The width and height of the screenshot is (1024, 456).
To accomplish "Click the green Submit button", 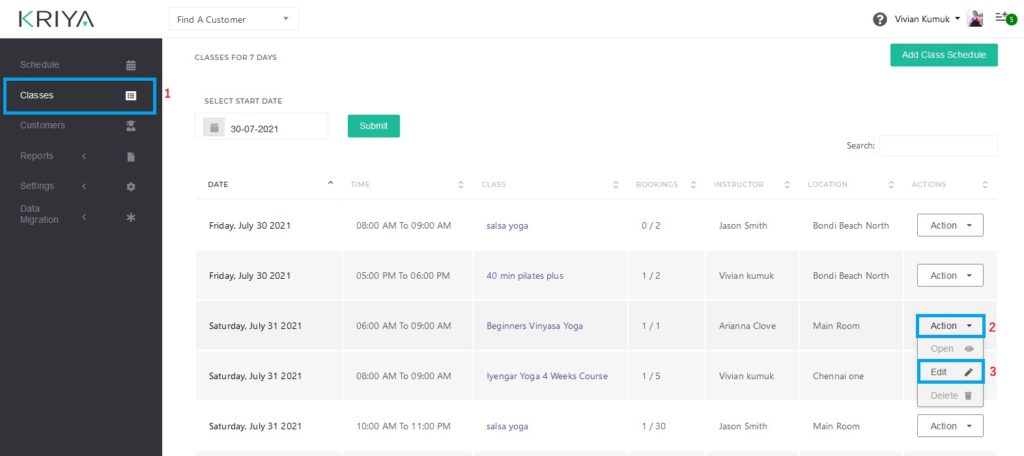I will coord(373,126).
